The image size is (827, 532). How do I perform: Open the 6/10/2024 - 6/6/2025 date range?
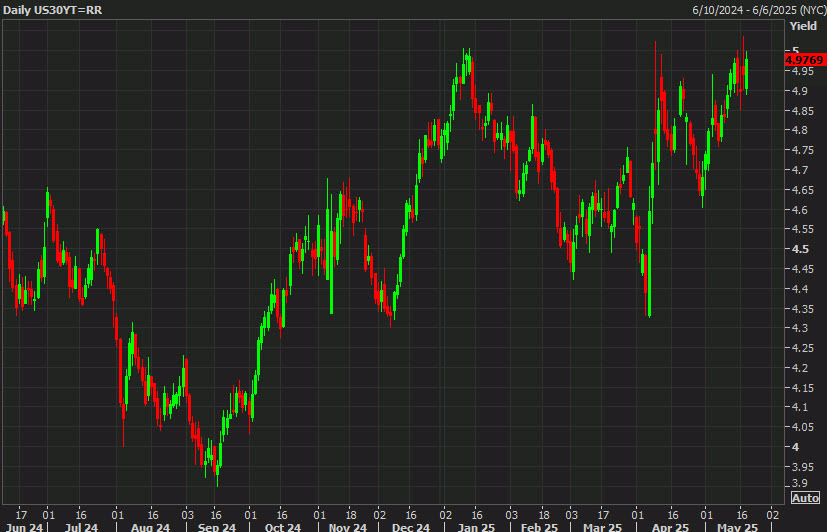(757, 9)
